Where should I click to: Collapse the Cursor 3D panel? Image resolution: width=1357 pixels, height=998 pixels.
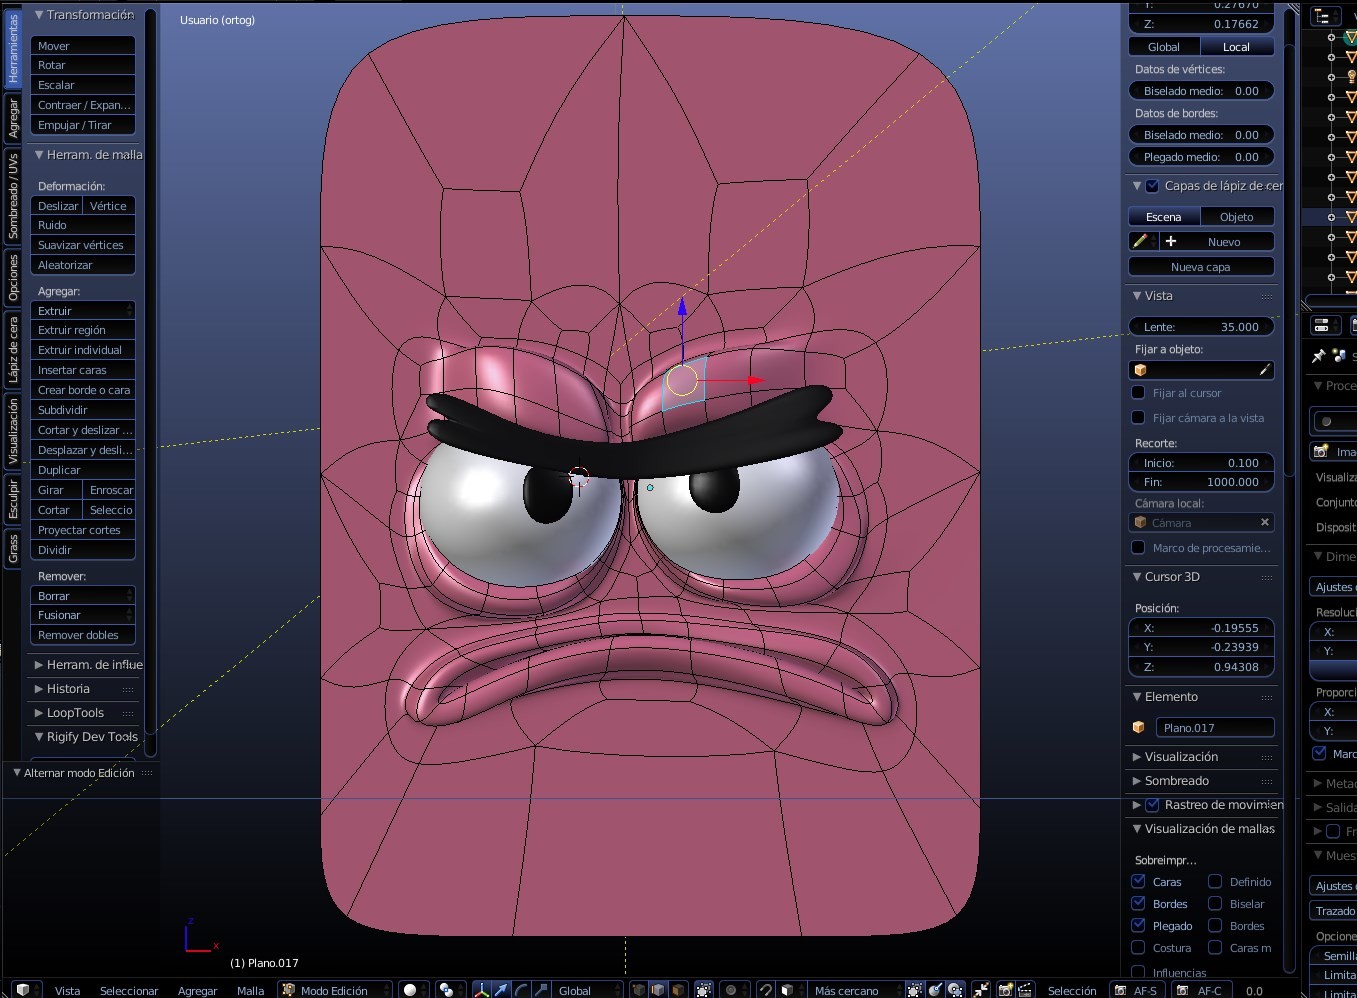[x=1137, y=577]
